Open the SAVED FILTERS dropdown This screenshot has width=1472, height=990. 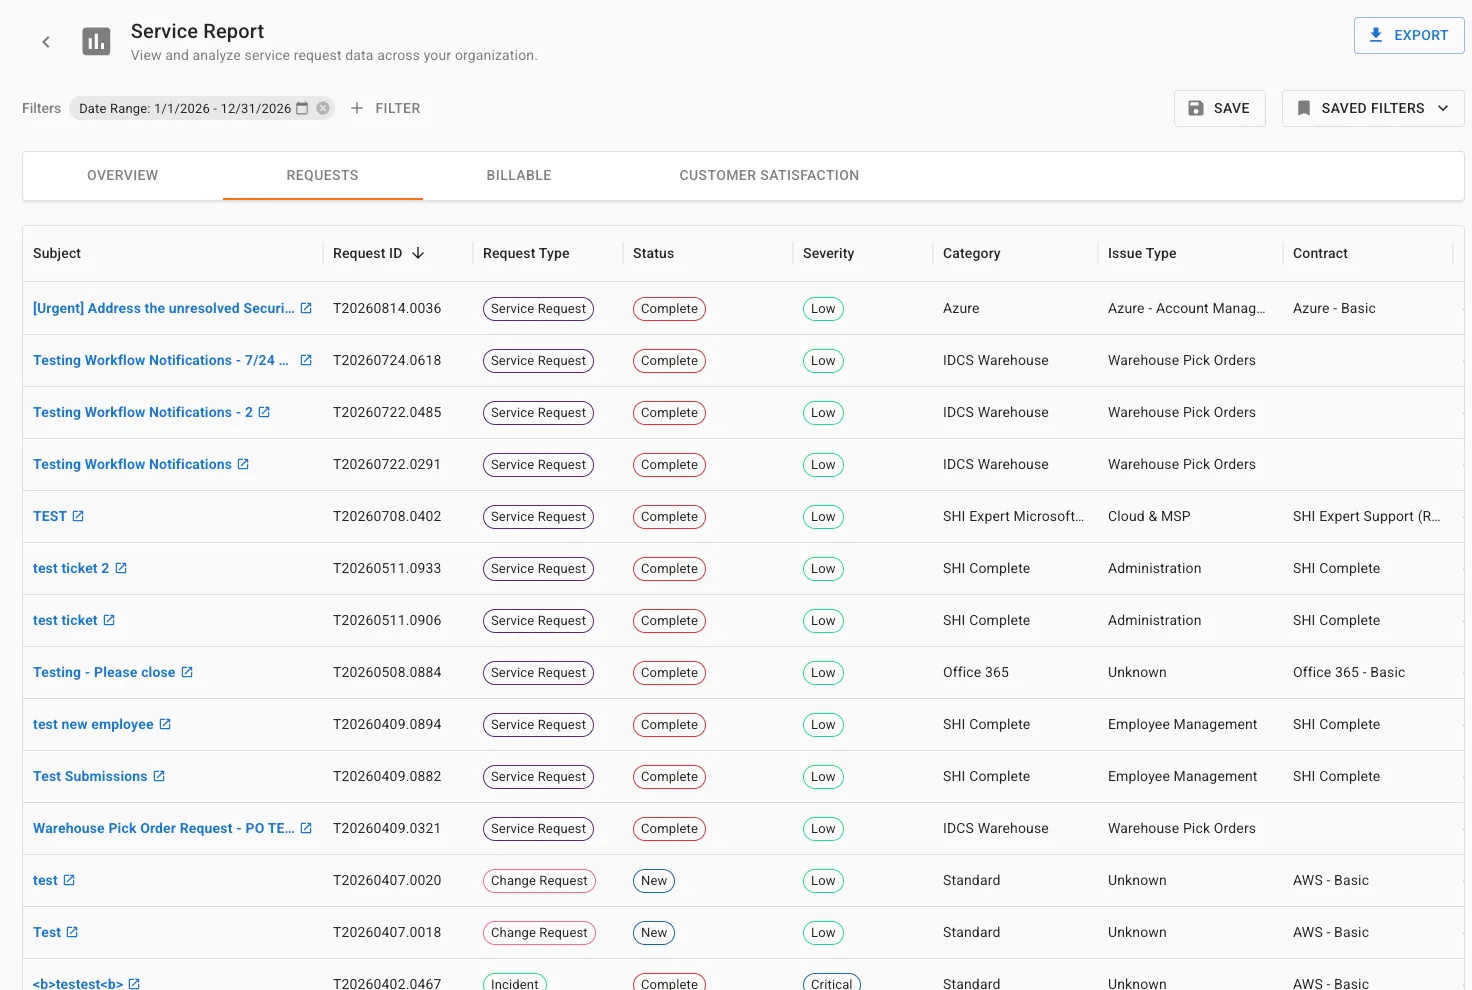(x=1372, y=108)
